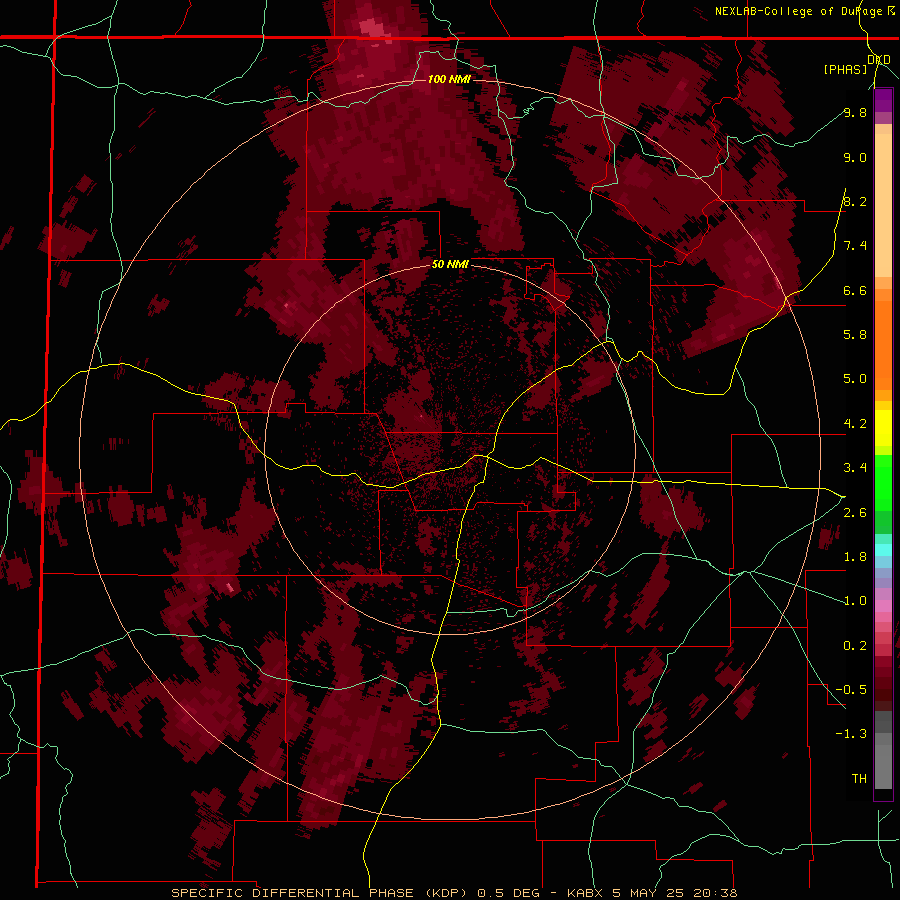Select the 7.4 value on the scale
The image size is (900, 900).
[855, 246]
